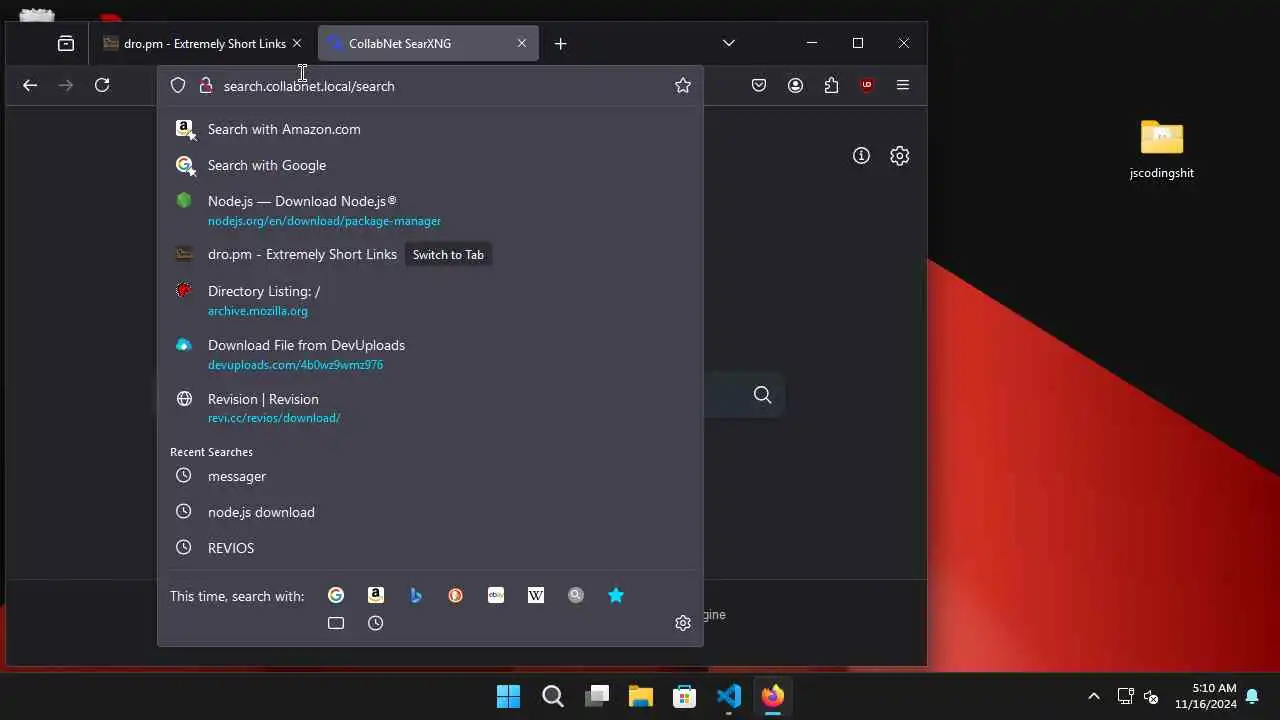This screenshot has height=720, width=1280.
Task: Open taskbar Search
Action: point(552,696)
